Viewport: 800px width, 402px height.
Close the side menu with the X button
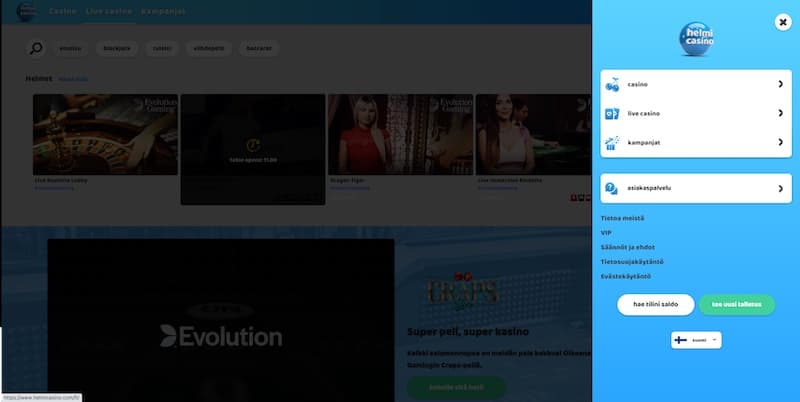click(783, 22)
